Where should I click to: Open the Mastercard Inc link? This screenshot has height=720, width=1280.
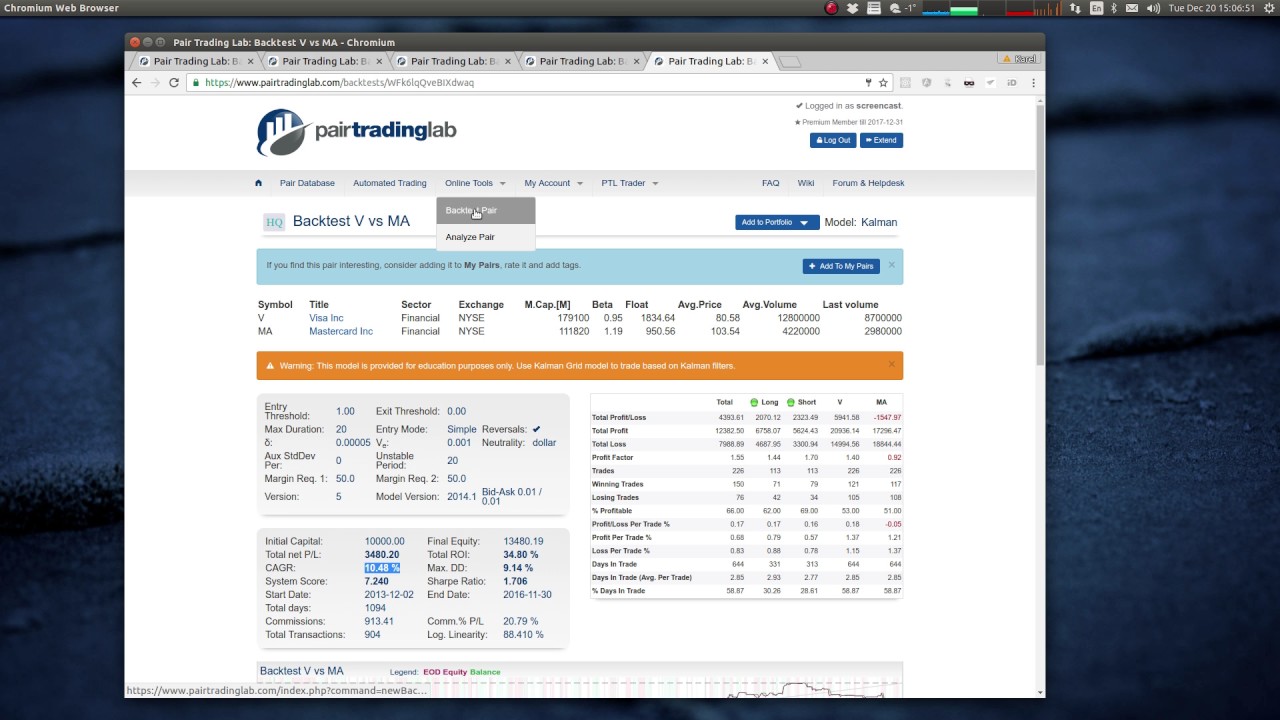click(341, 331)
